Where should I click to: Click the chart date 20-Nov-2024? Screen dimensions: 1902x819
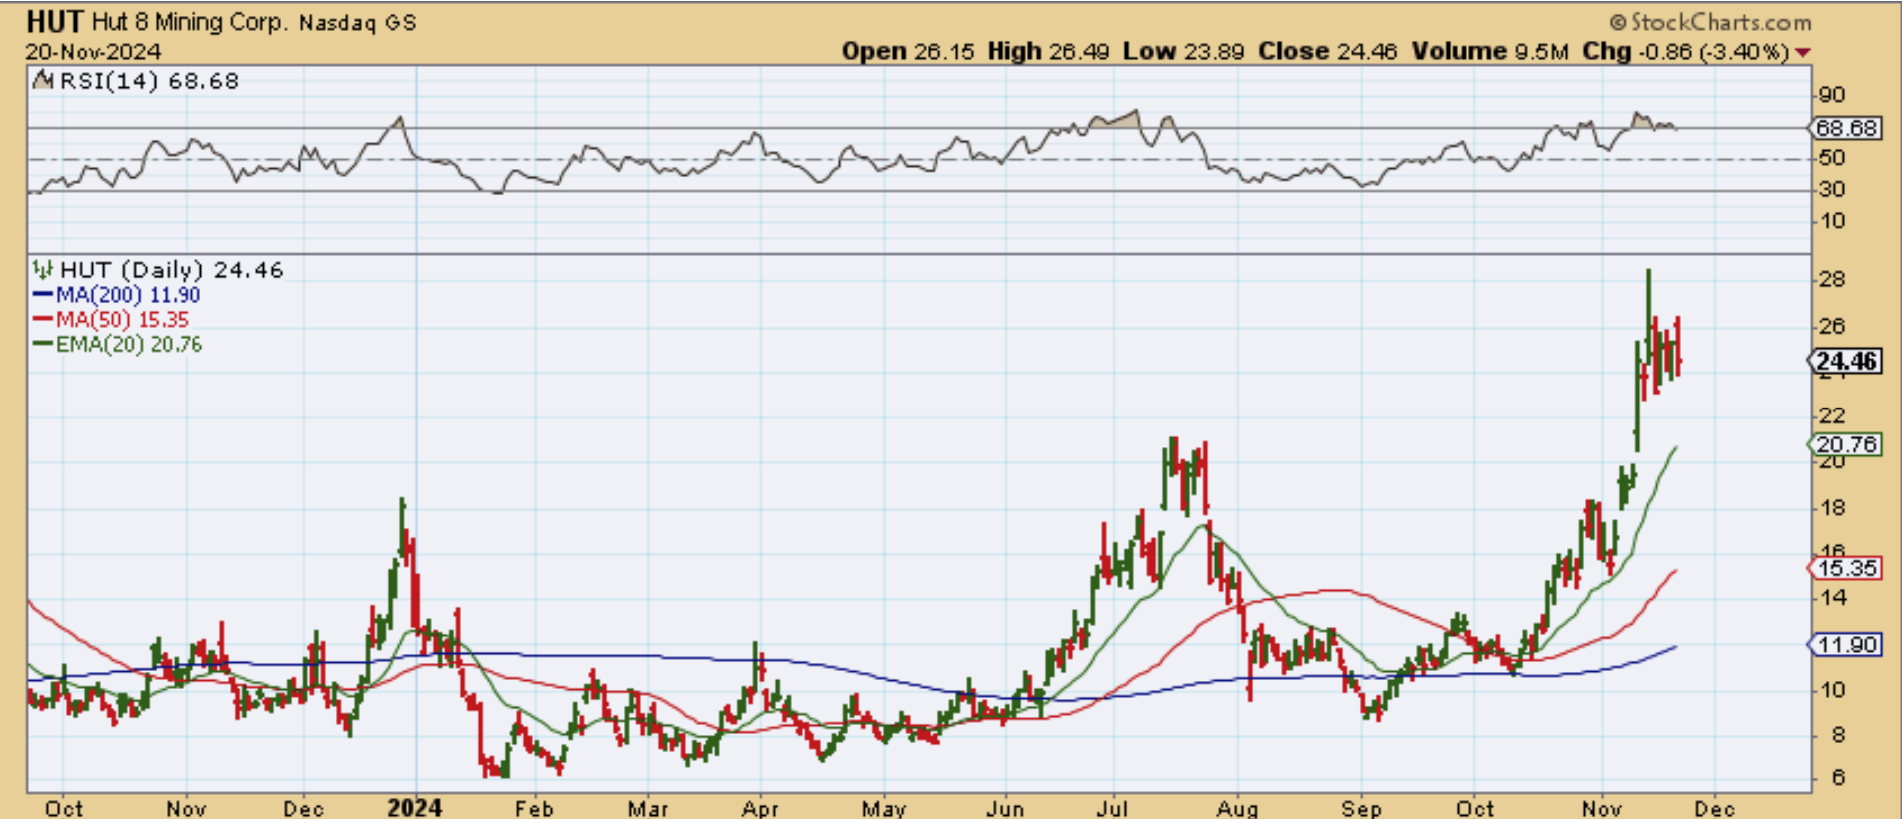tap(94, 52)
